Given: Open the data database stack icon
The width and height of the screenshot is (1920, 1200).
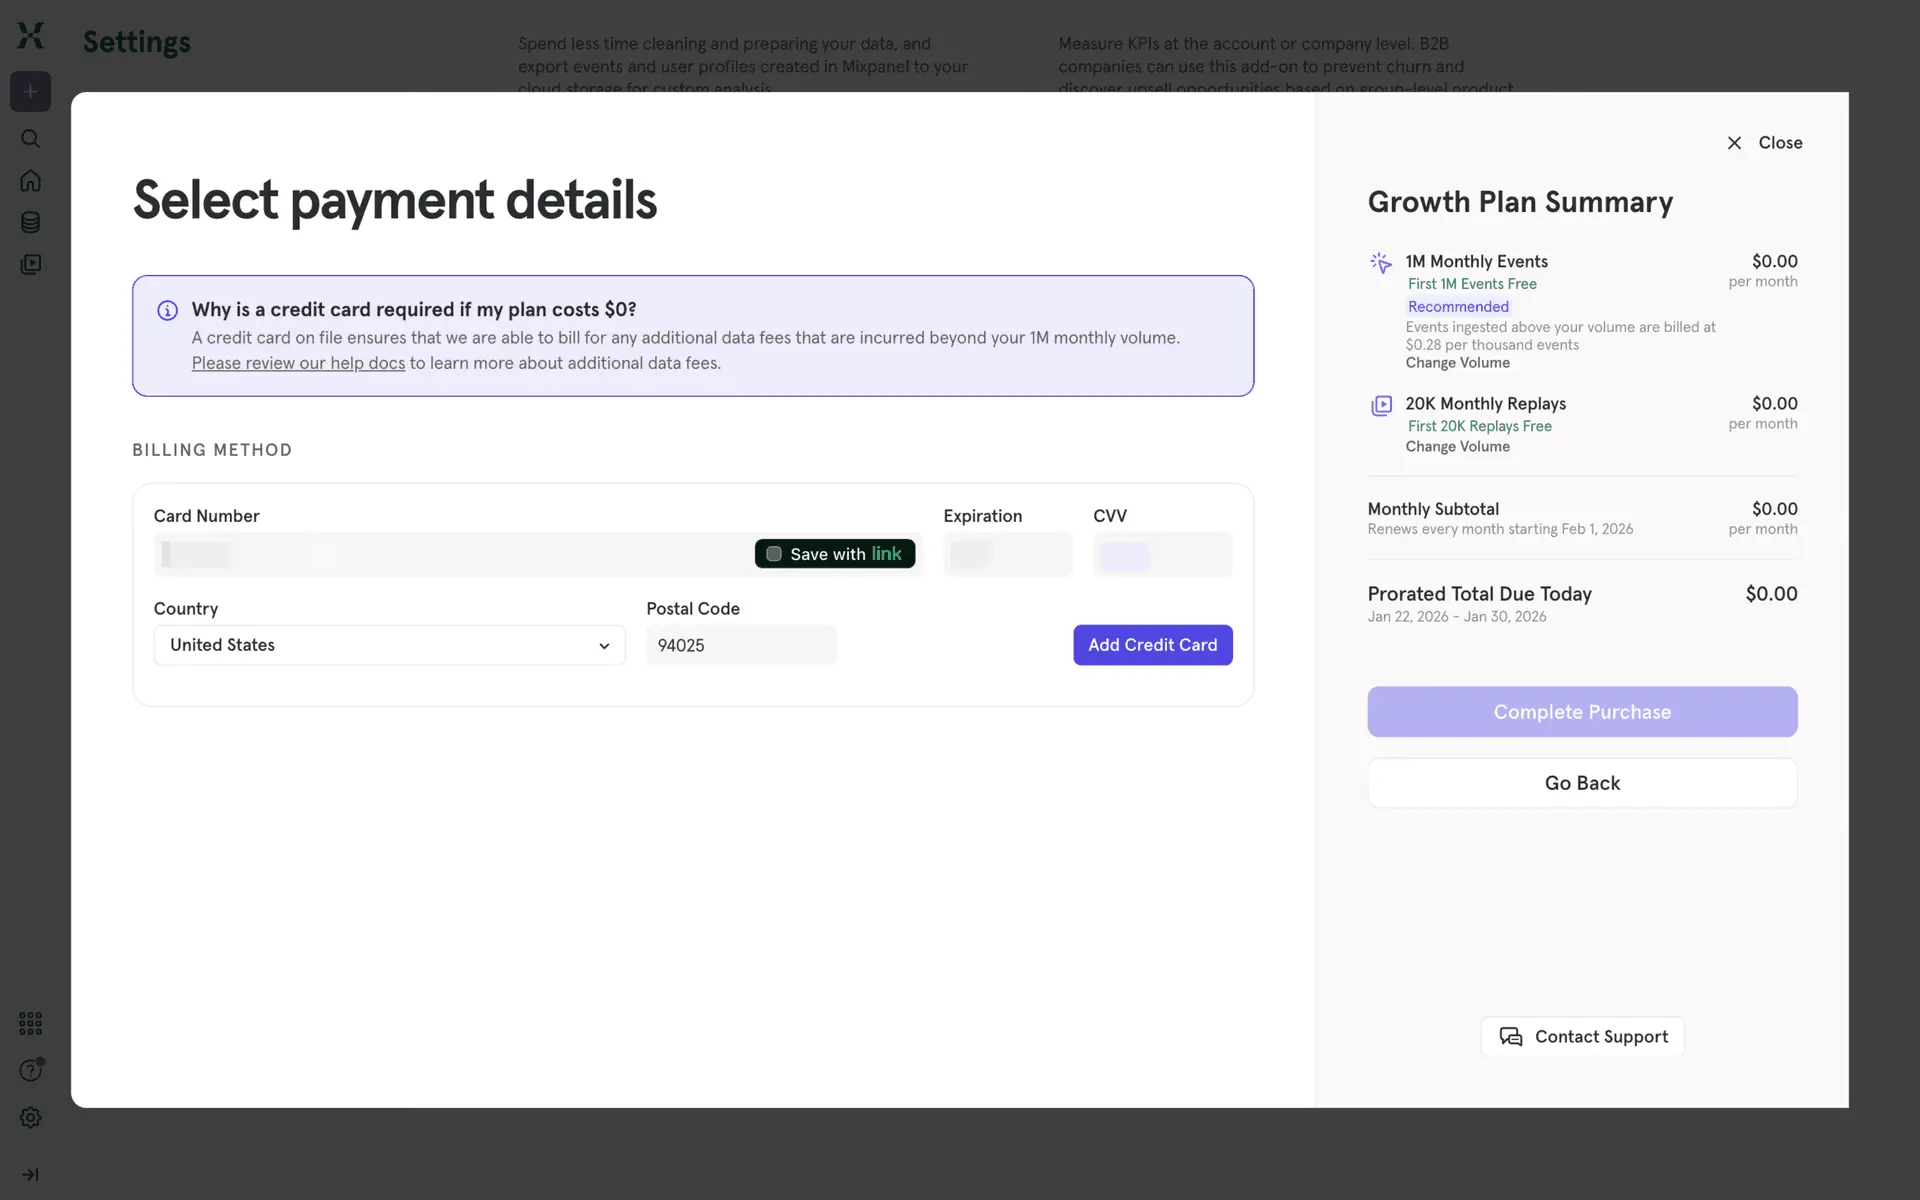Looking at the screenshot, I should pyautogui.click(x=30, y=222).
